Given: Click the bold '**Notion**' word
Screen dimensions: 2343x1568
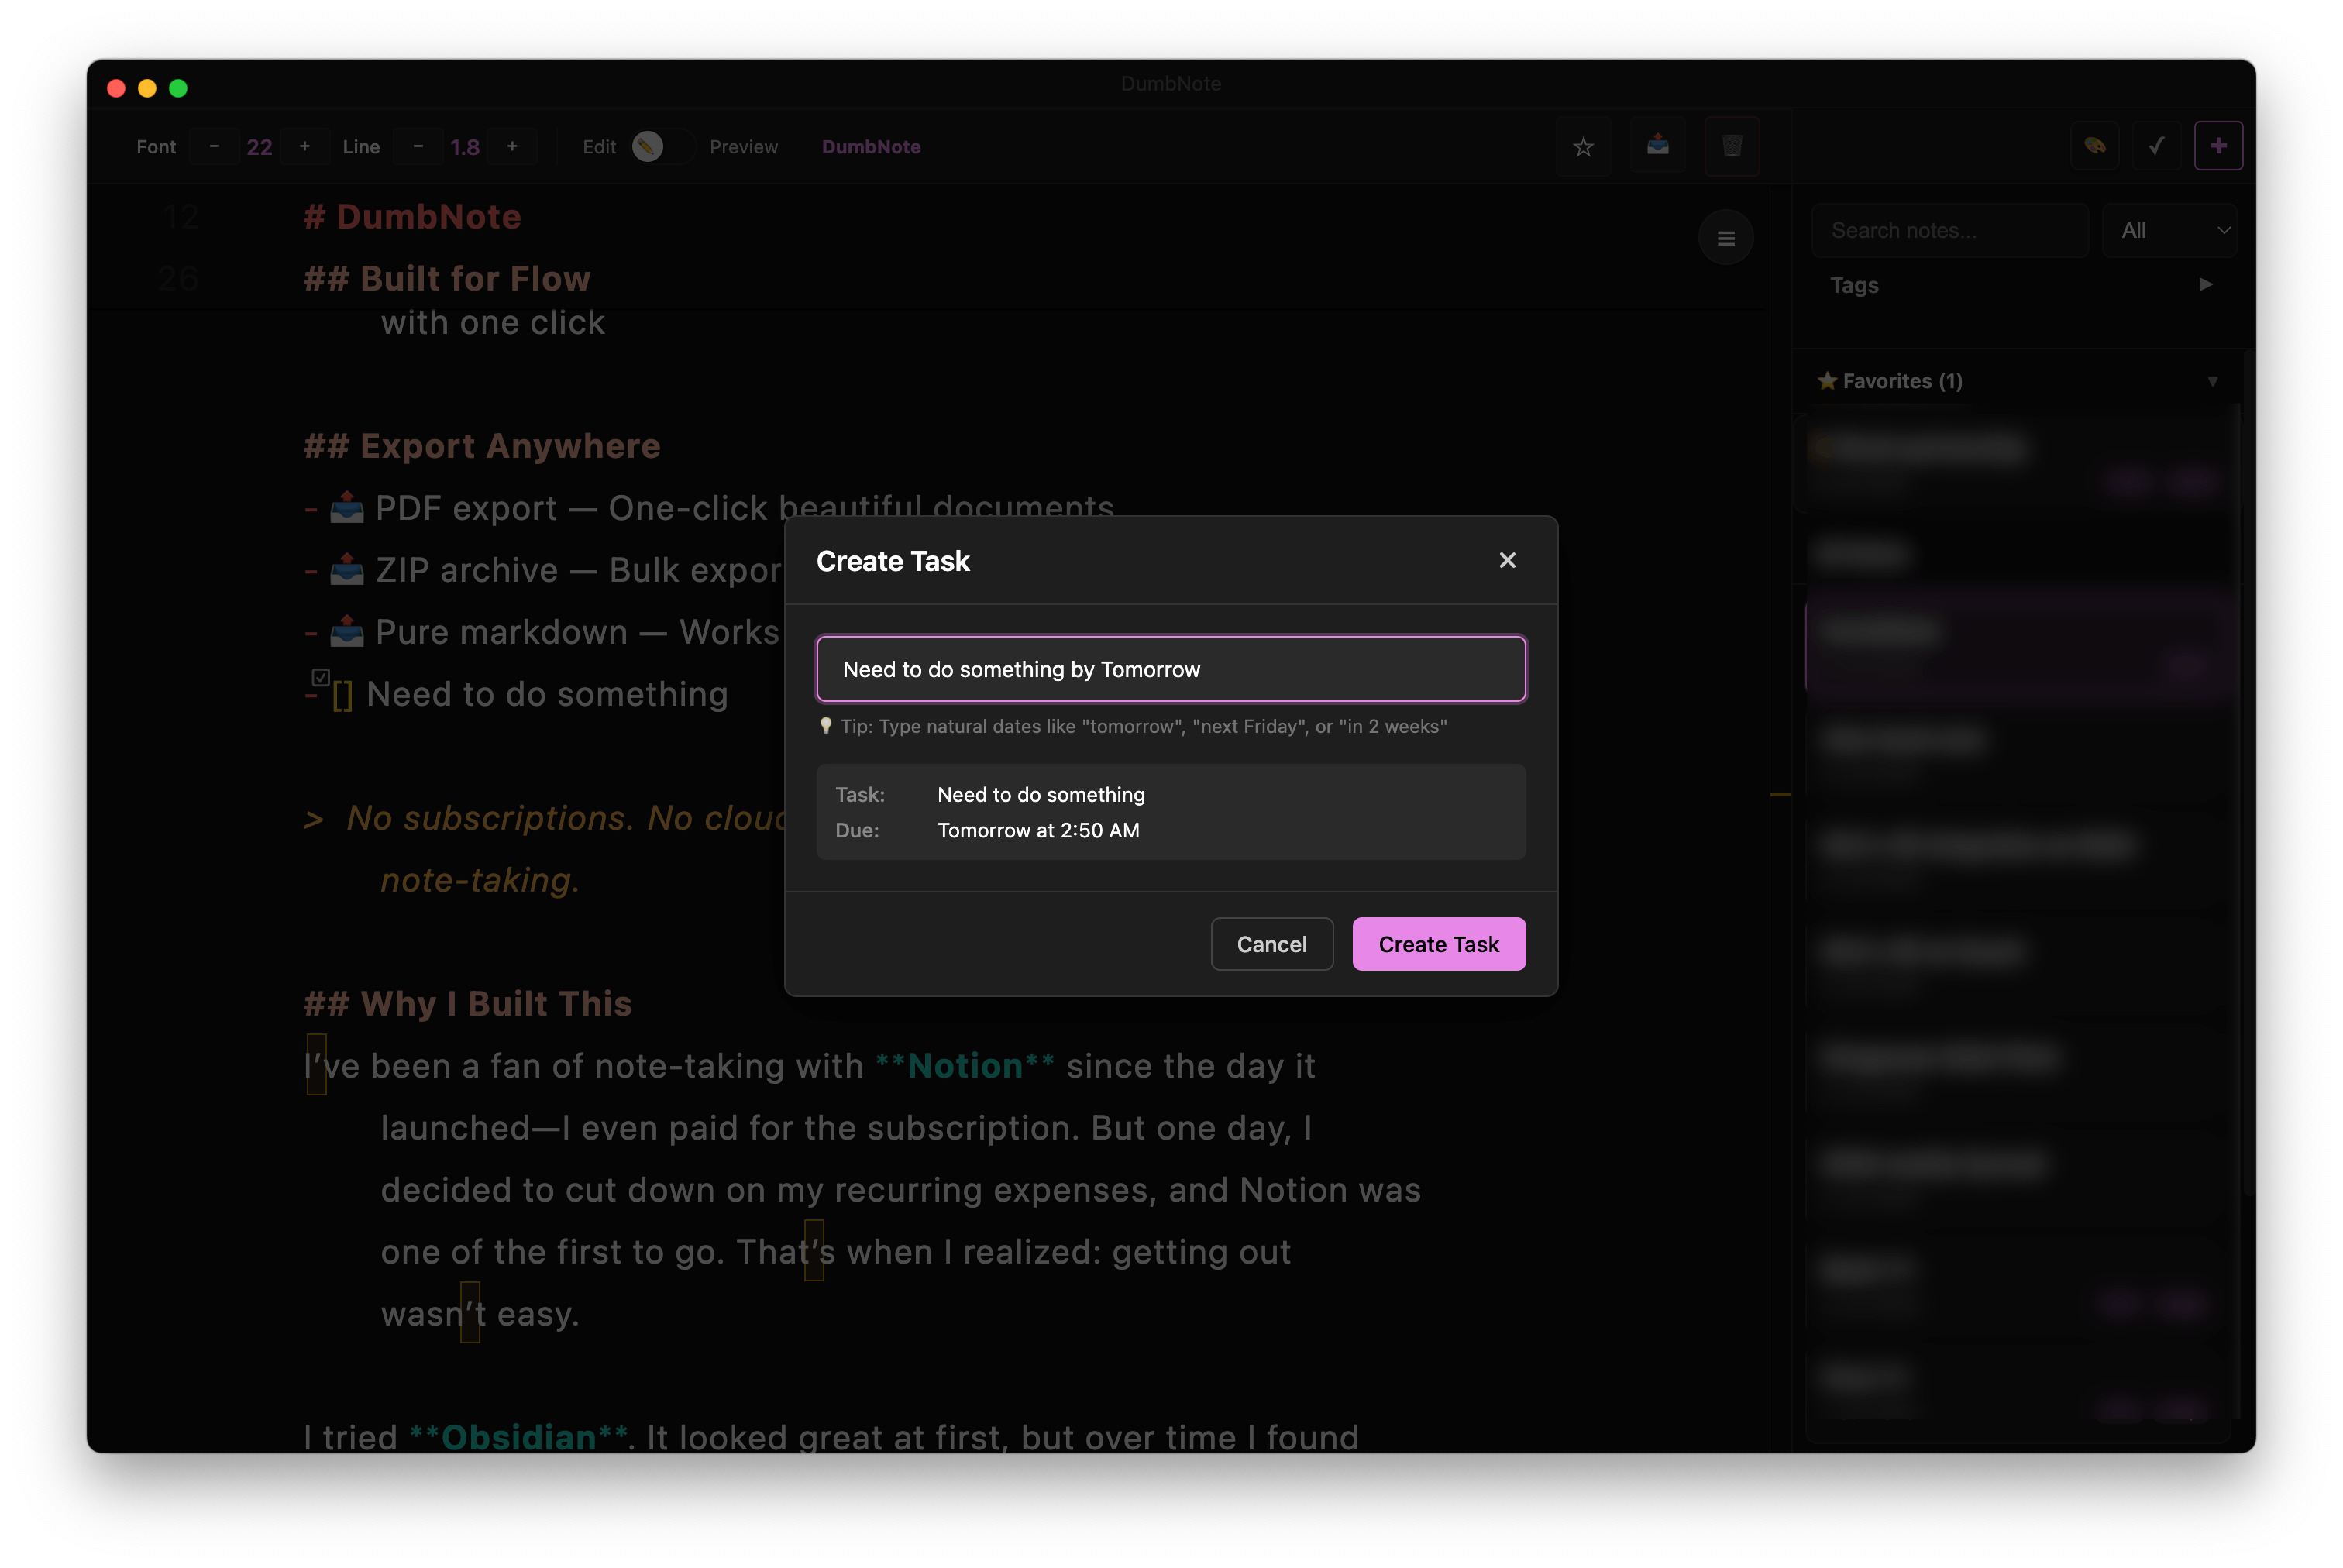Looking at the screenshot, I should pyautogui.click(x=965, y=1066).
